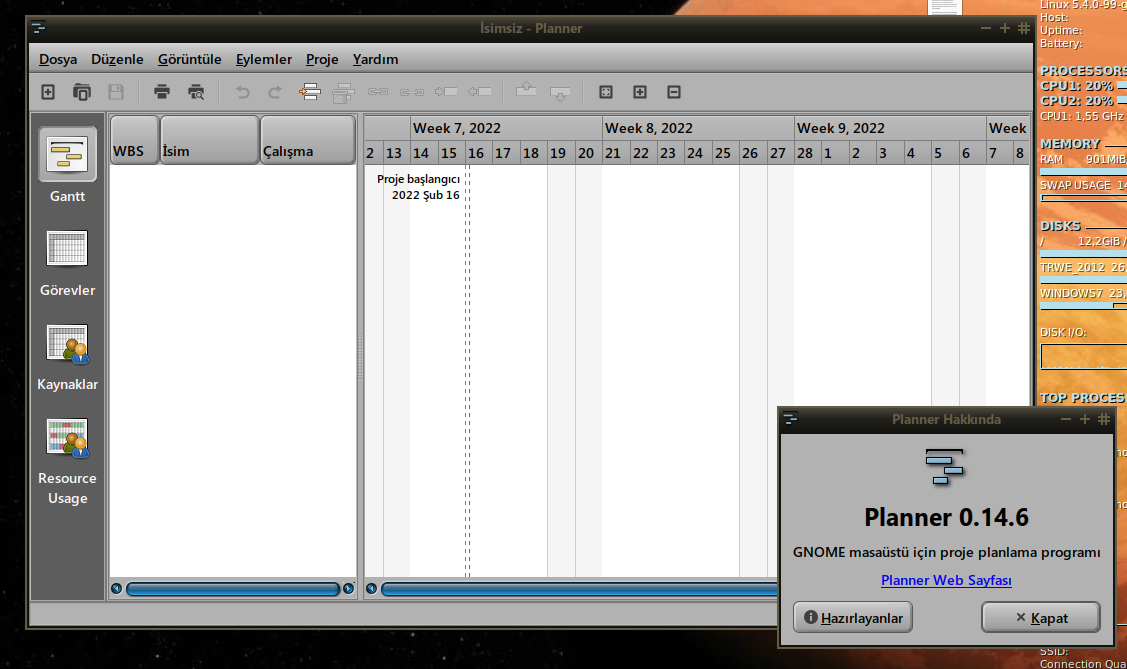Open the Kaynaklar view in sidebar
The width and height of the screenshot is (1127, 669).
(68, 357)
